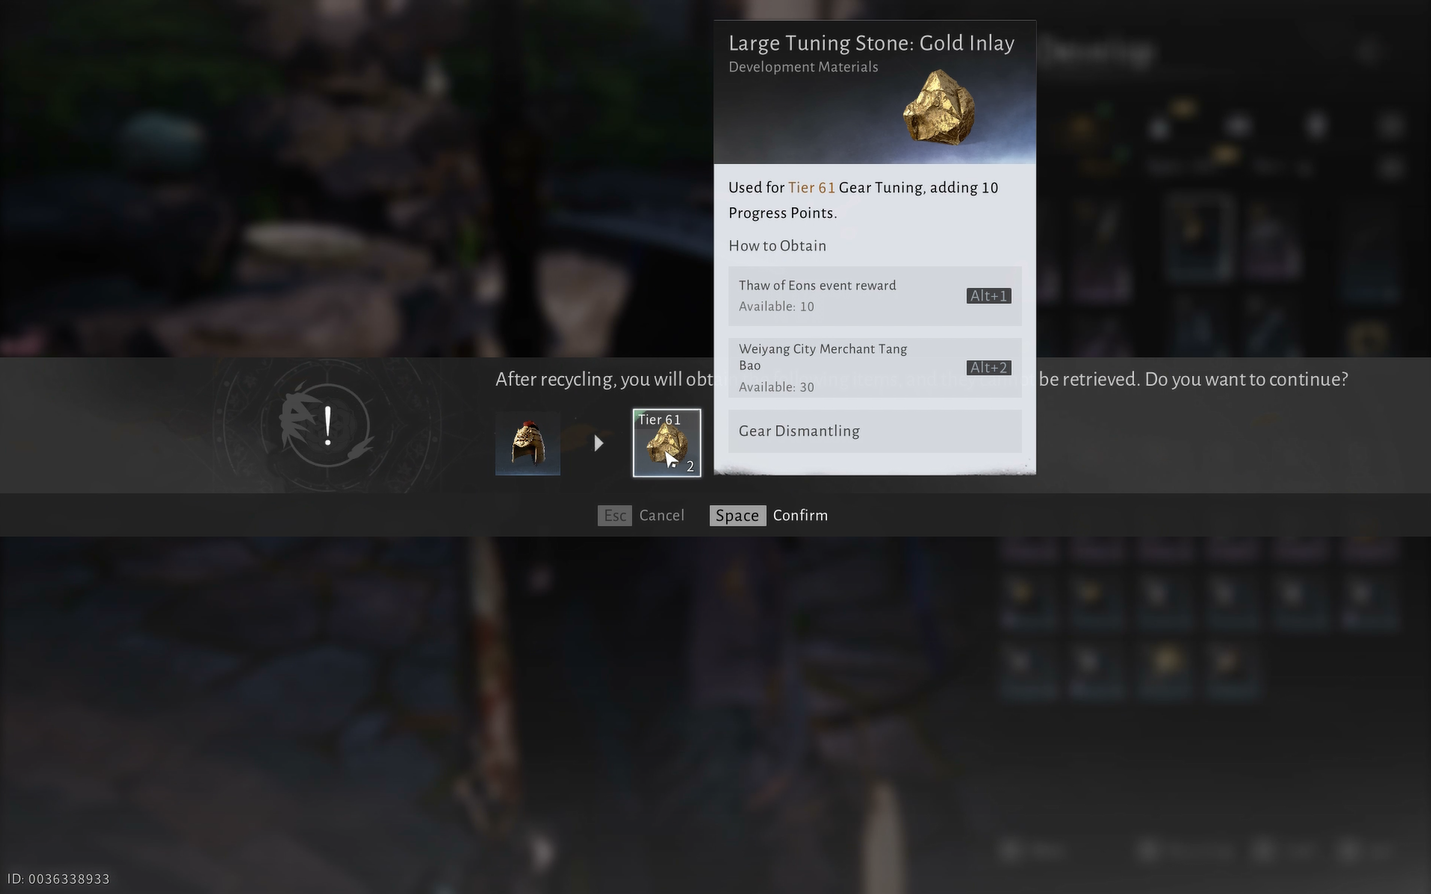
Task: Click the Alt+1 shortcut badge
Action: [989, 296]
